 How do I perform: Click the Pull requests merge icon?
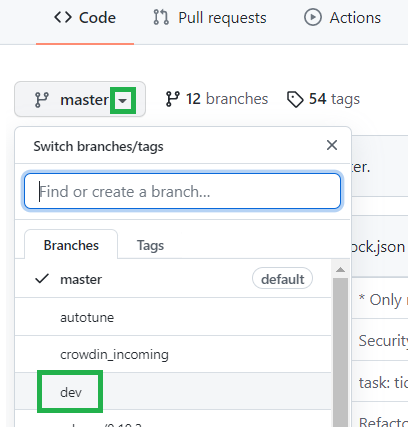pyautogui.click(x=161, y=17)
